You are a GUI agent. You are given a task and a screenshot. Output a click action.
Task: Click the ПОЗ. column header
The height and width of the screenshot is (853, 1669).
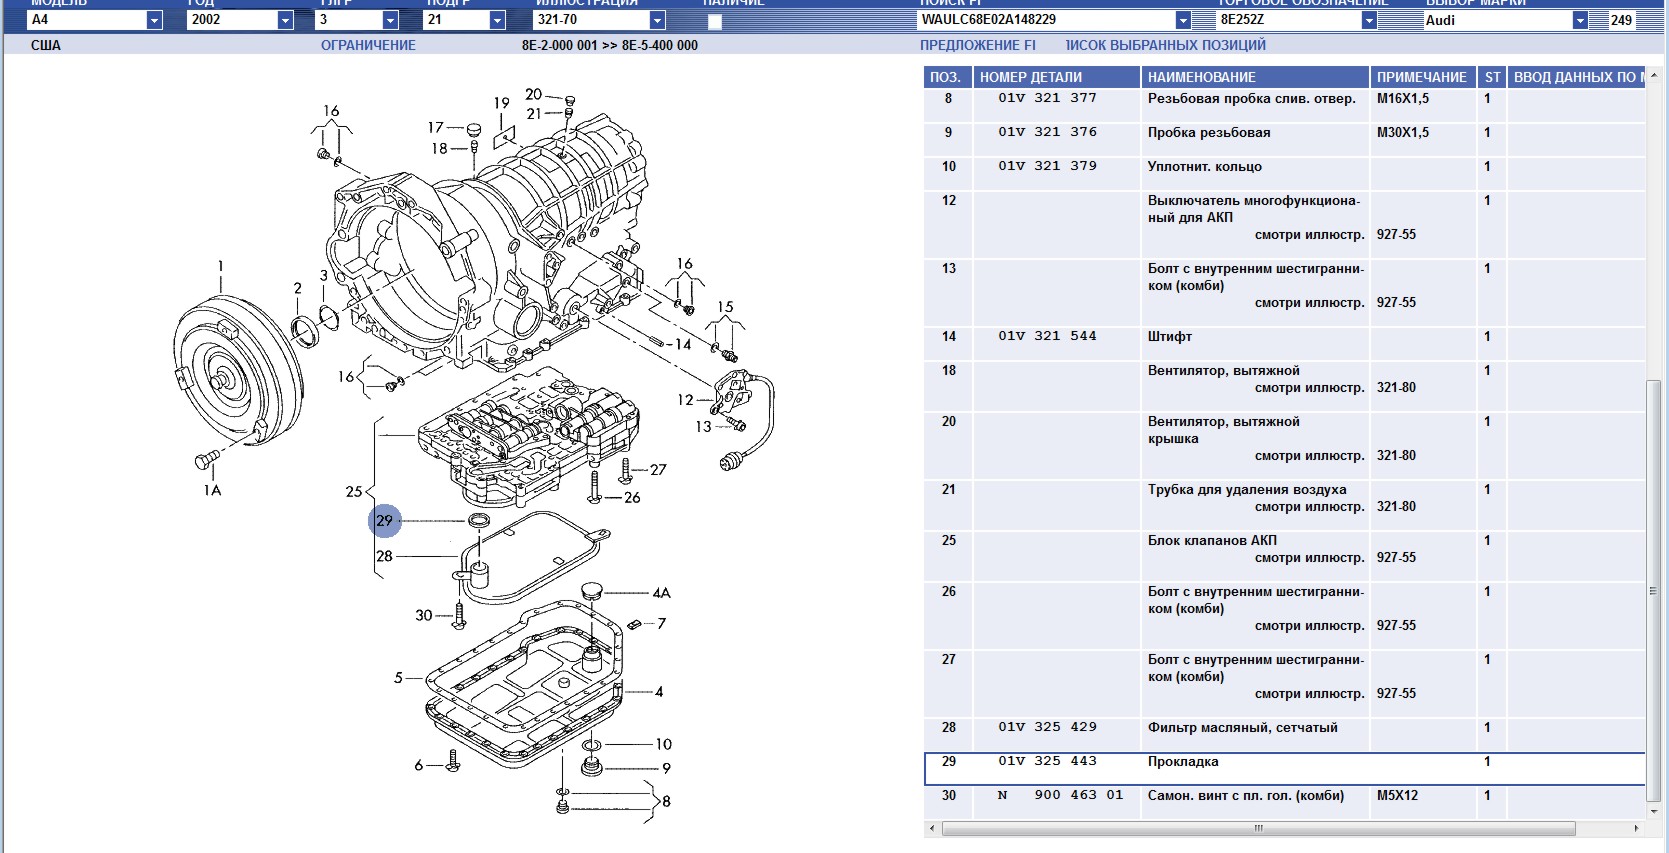point(947,77)
